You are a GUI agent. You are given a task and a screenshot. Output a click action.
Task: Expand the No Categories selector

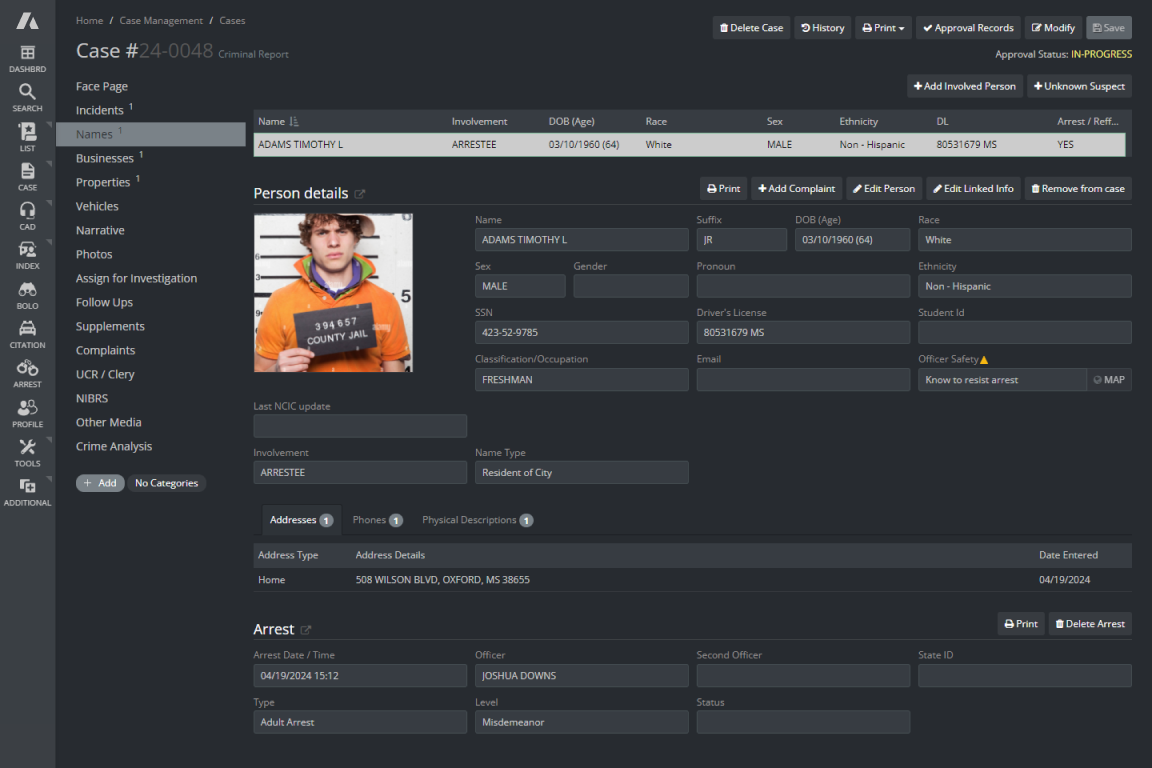pos(166,483)
